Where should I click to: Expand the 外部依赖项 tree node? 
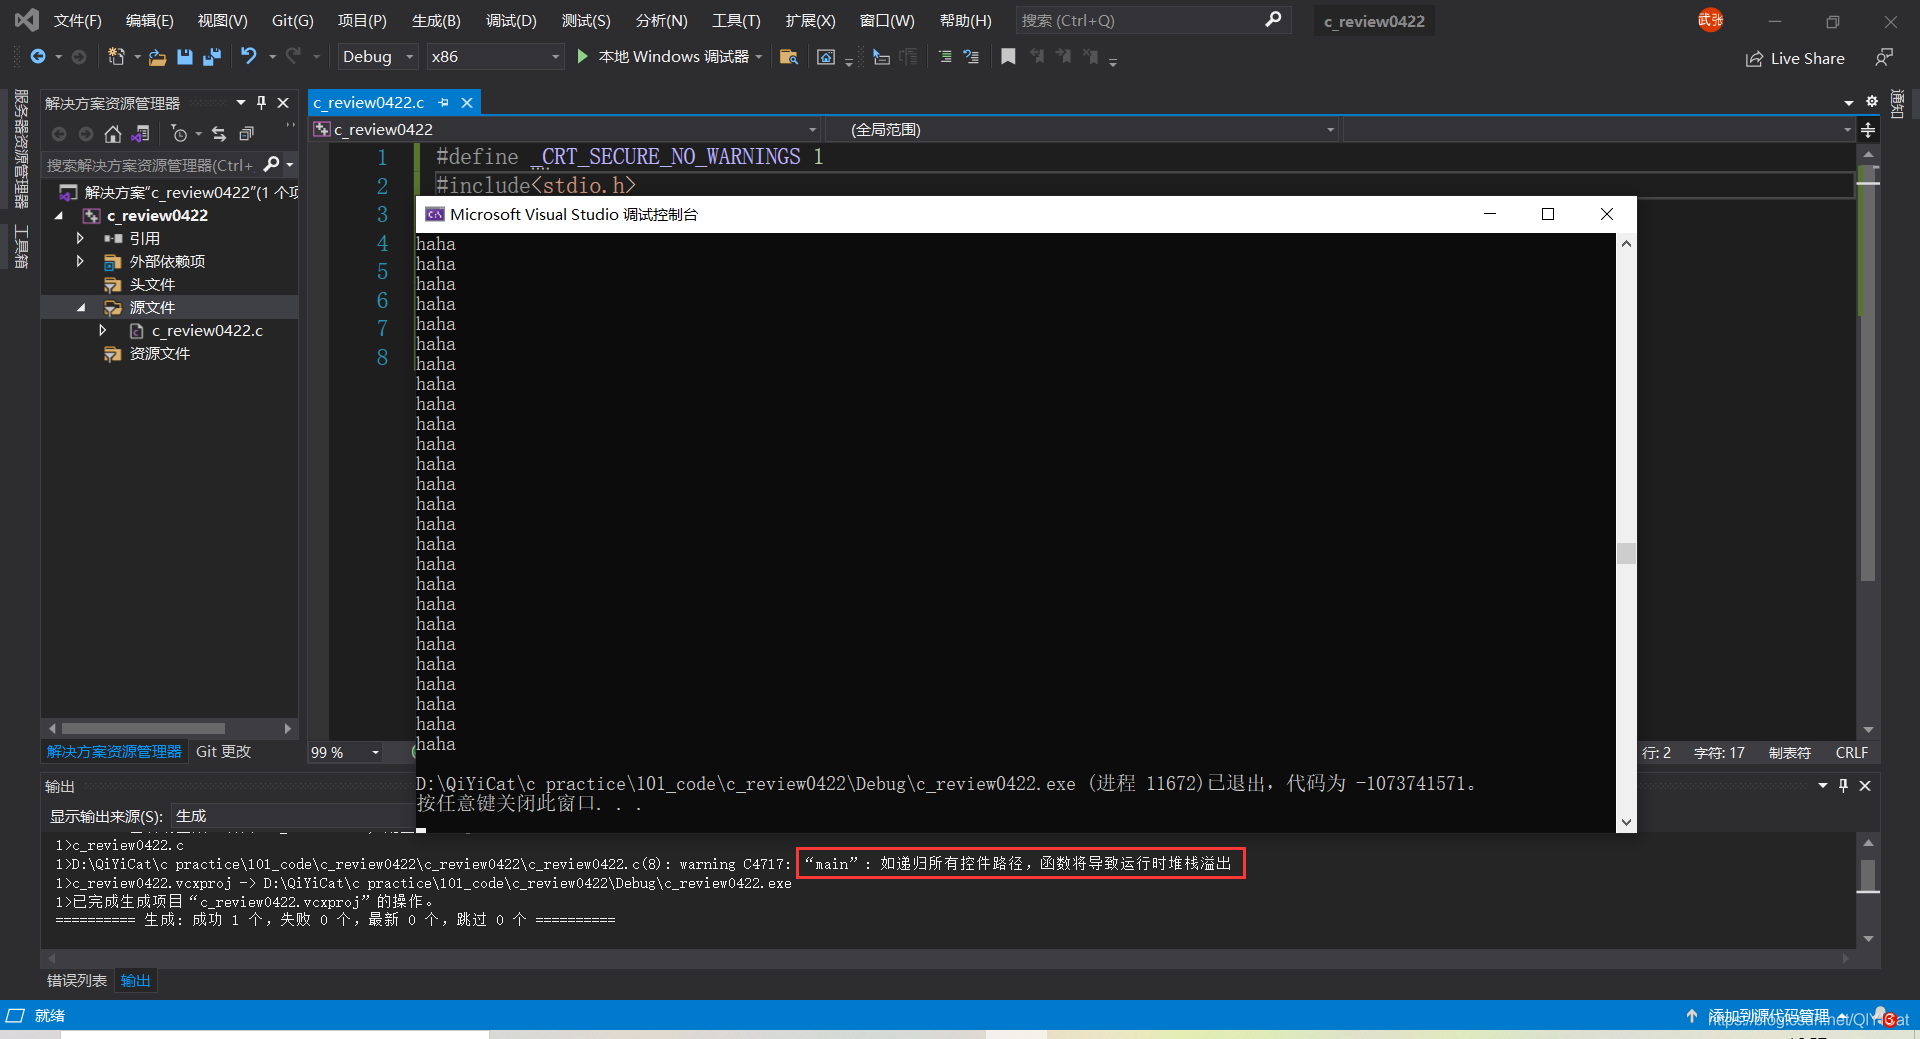click(80, 261)
